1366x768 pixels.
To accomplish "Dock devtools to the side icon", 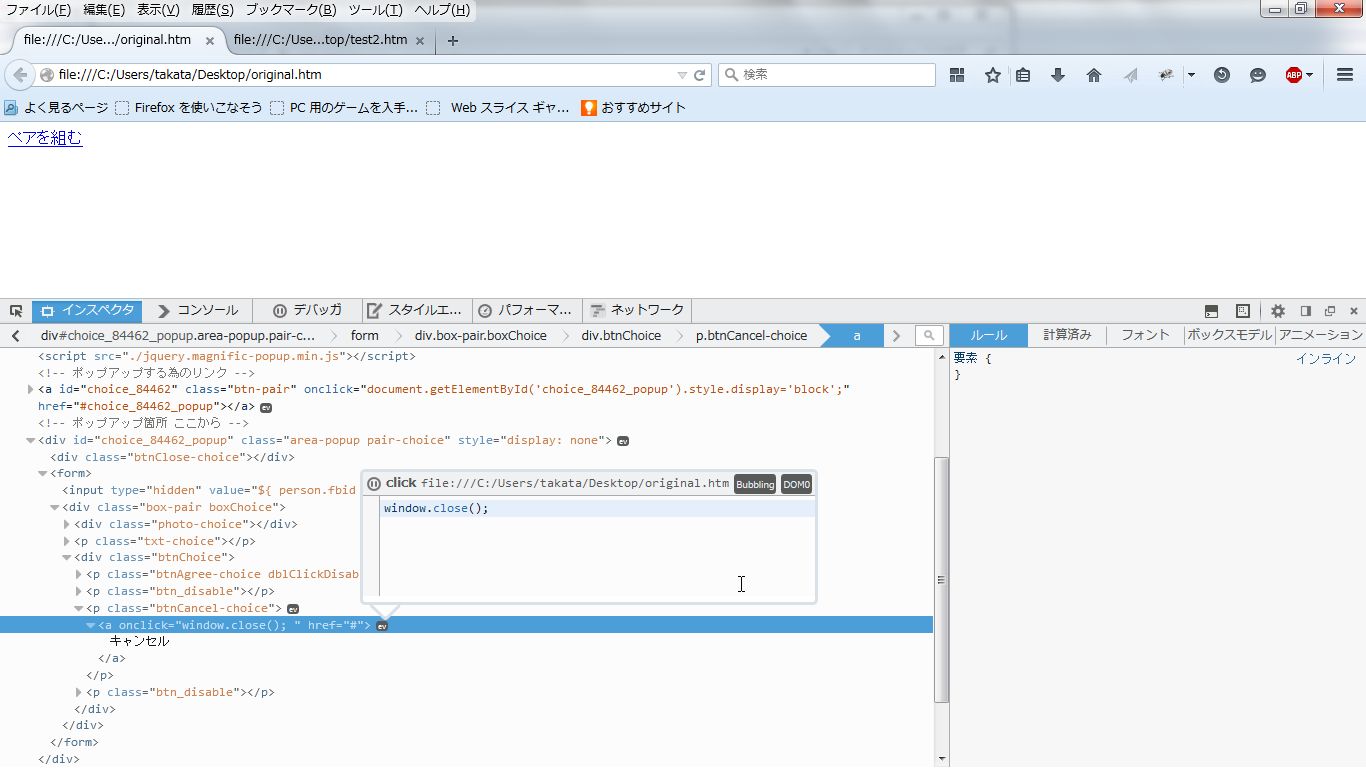I will [x=1306, y=311].
